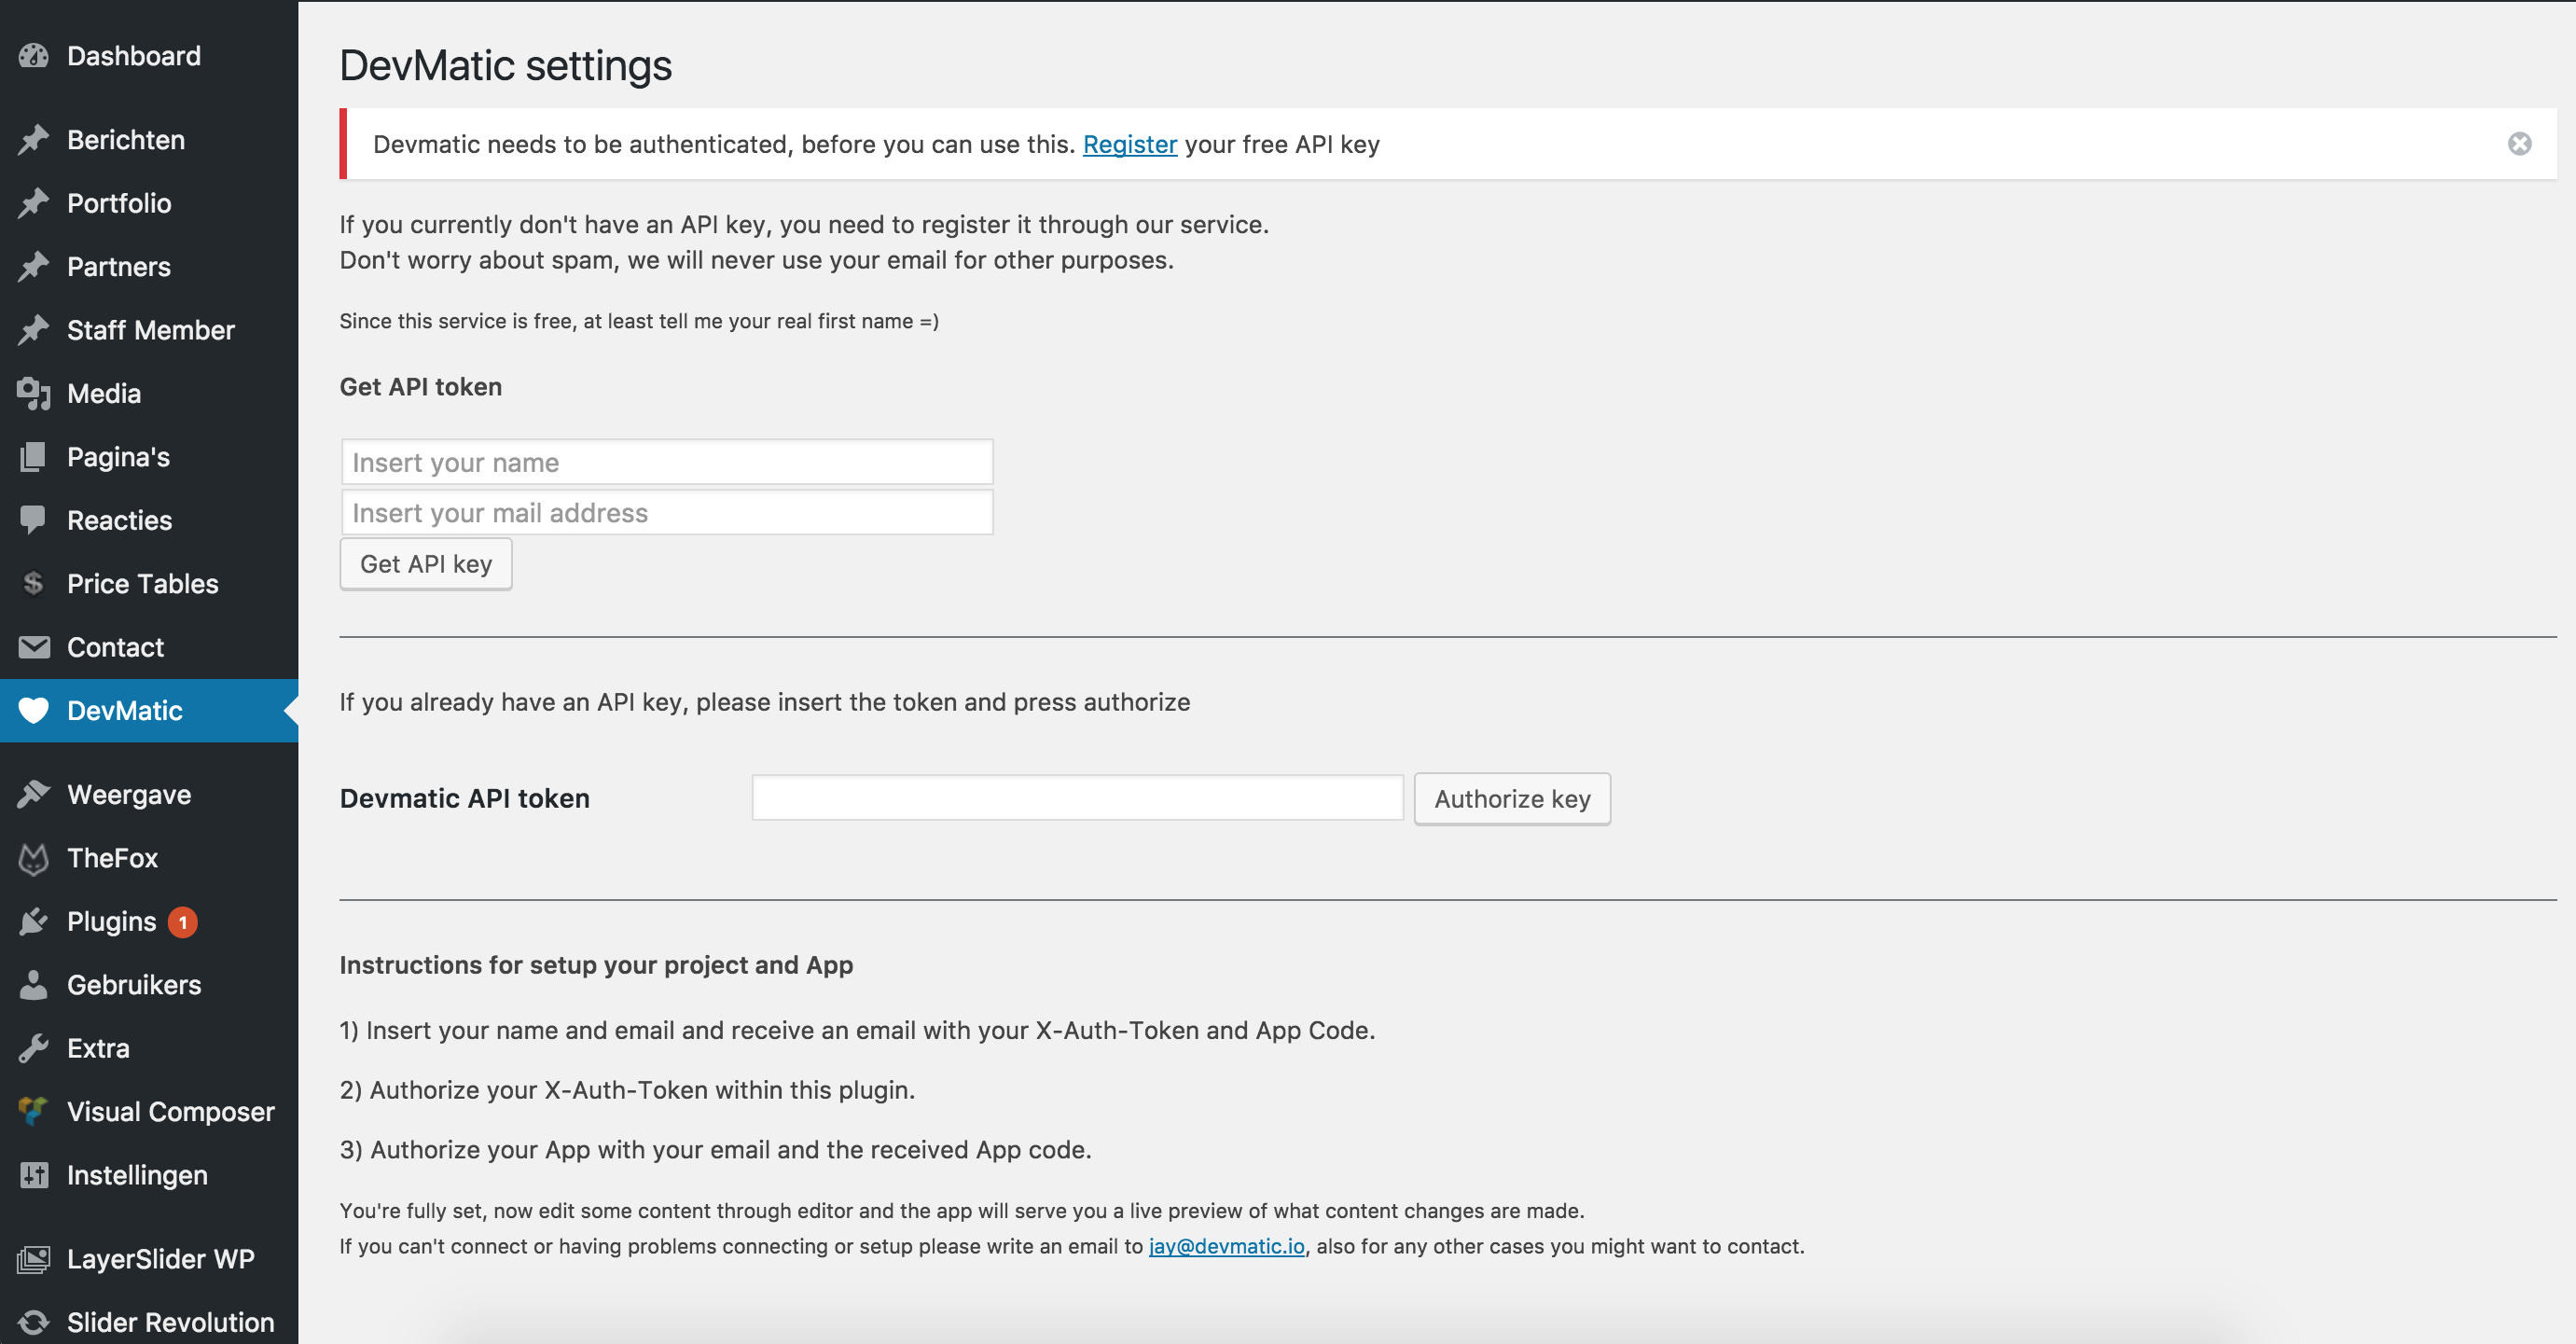Click the Contact envelope icon
Screen dimensions: 2576x1344
[x=33, y=647]
